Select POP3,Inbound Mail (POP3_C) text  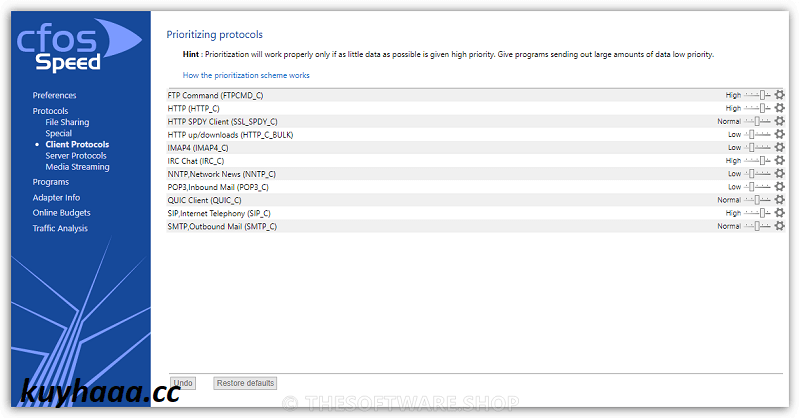coord(218,187)
